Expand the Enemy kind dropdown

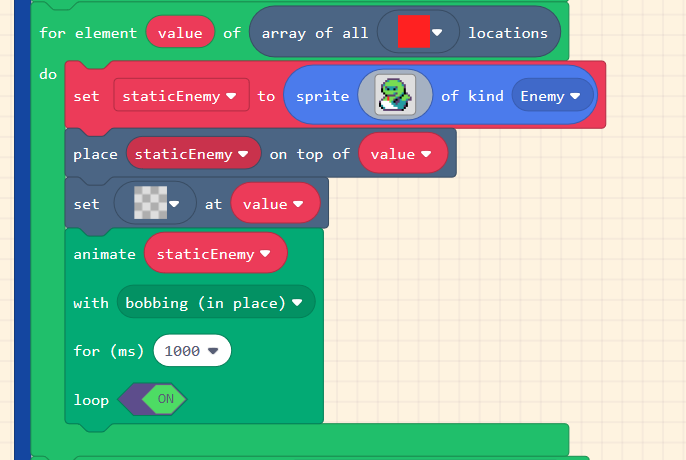[552, 96]
